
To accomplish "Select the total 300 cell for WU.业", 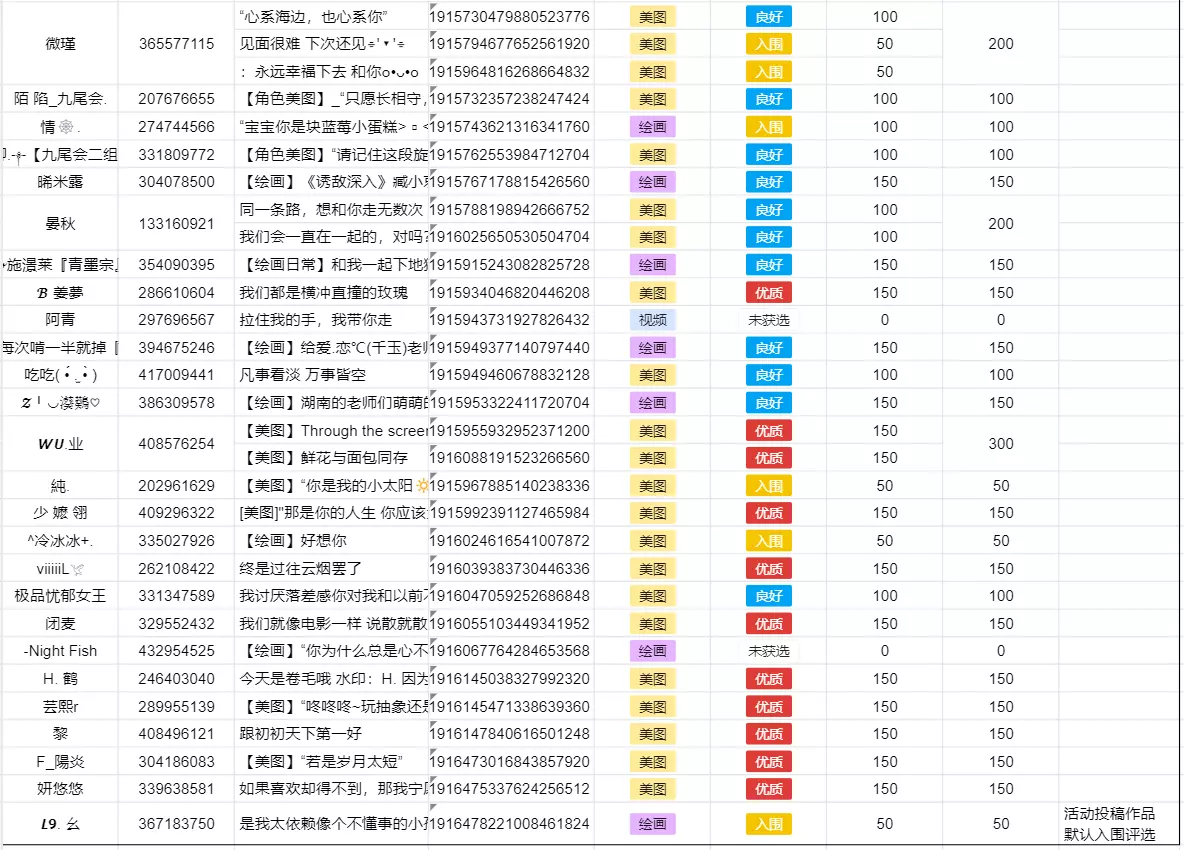I will [1001, 444].
